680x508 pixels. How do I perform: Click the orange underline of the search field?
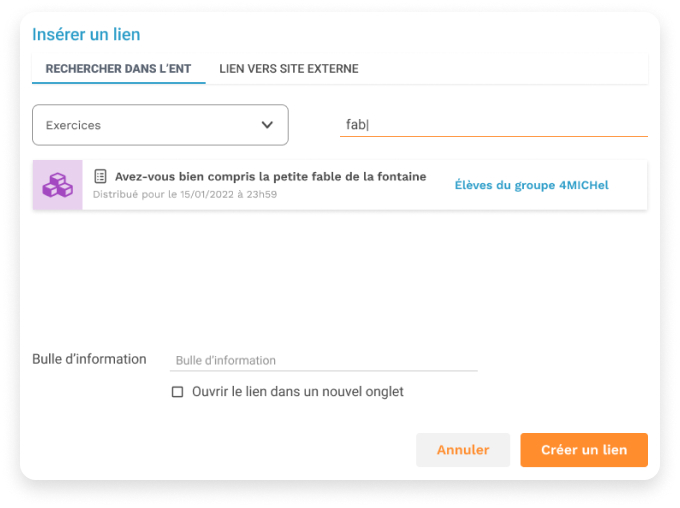point(494,136)
